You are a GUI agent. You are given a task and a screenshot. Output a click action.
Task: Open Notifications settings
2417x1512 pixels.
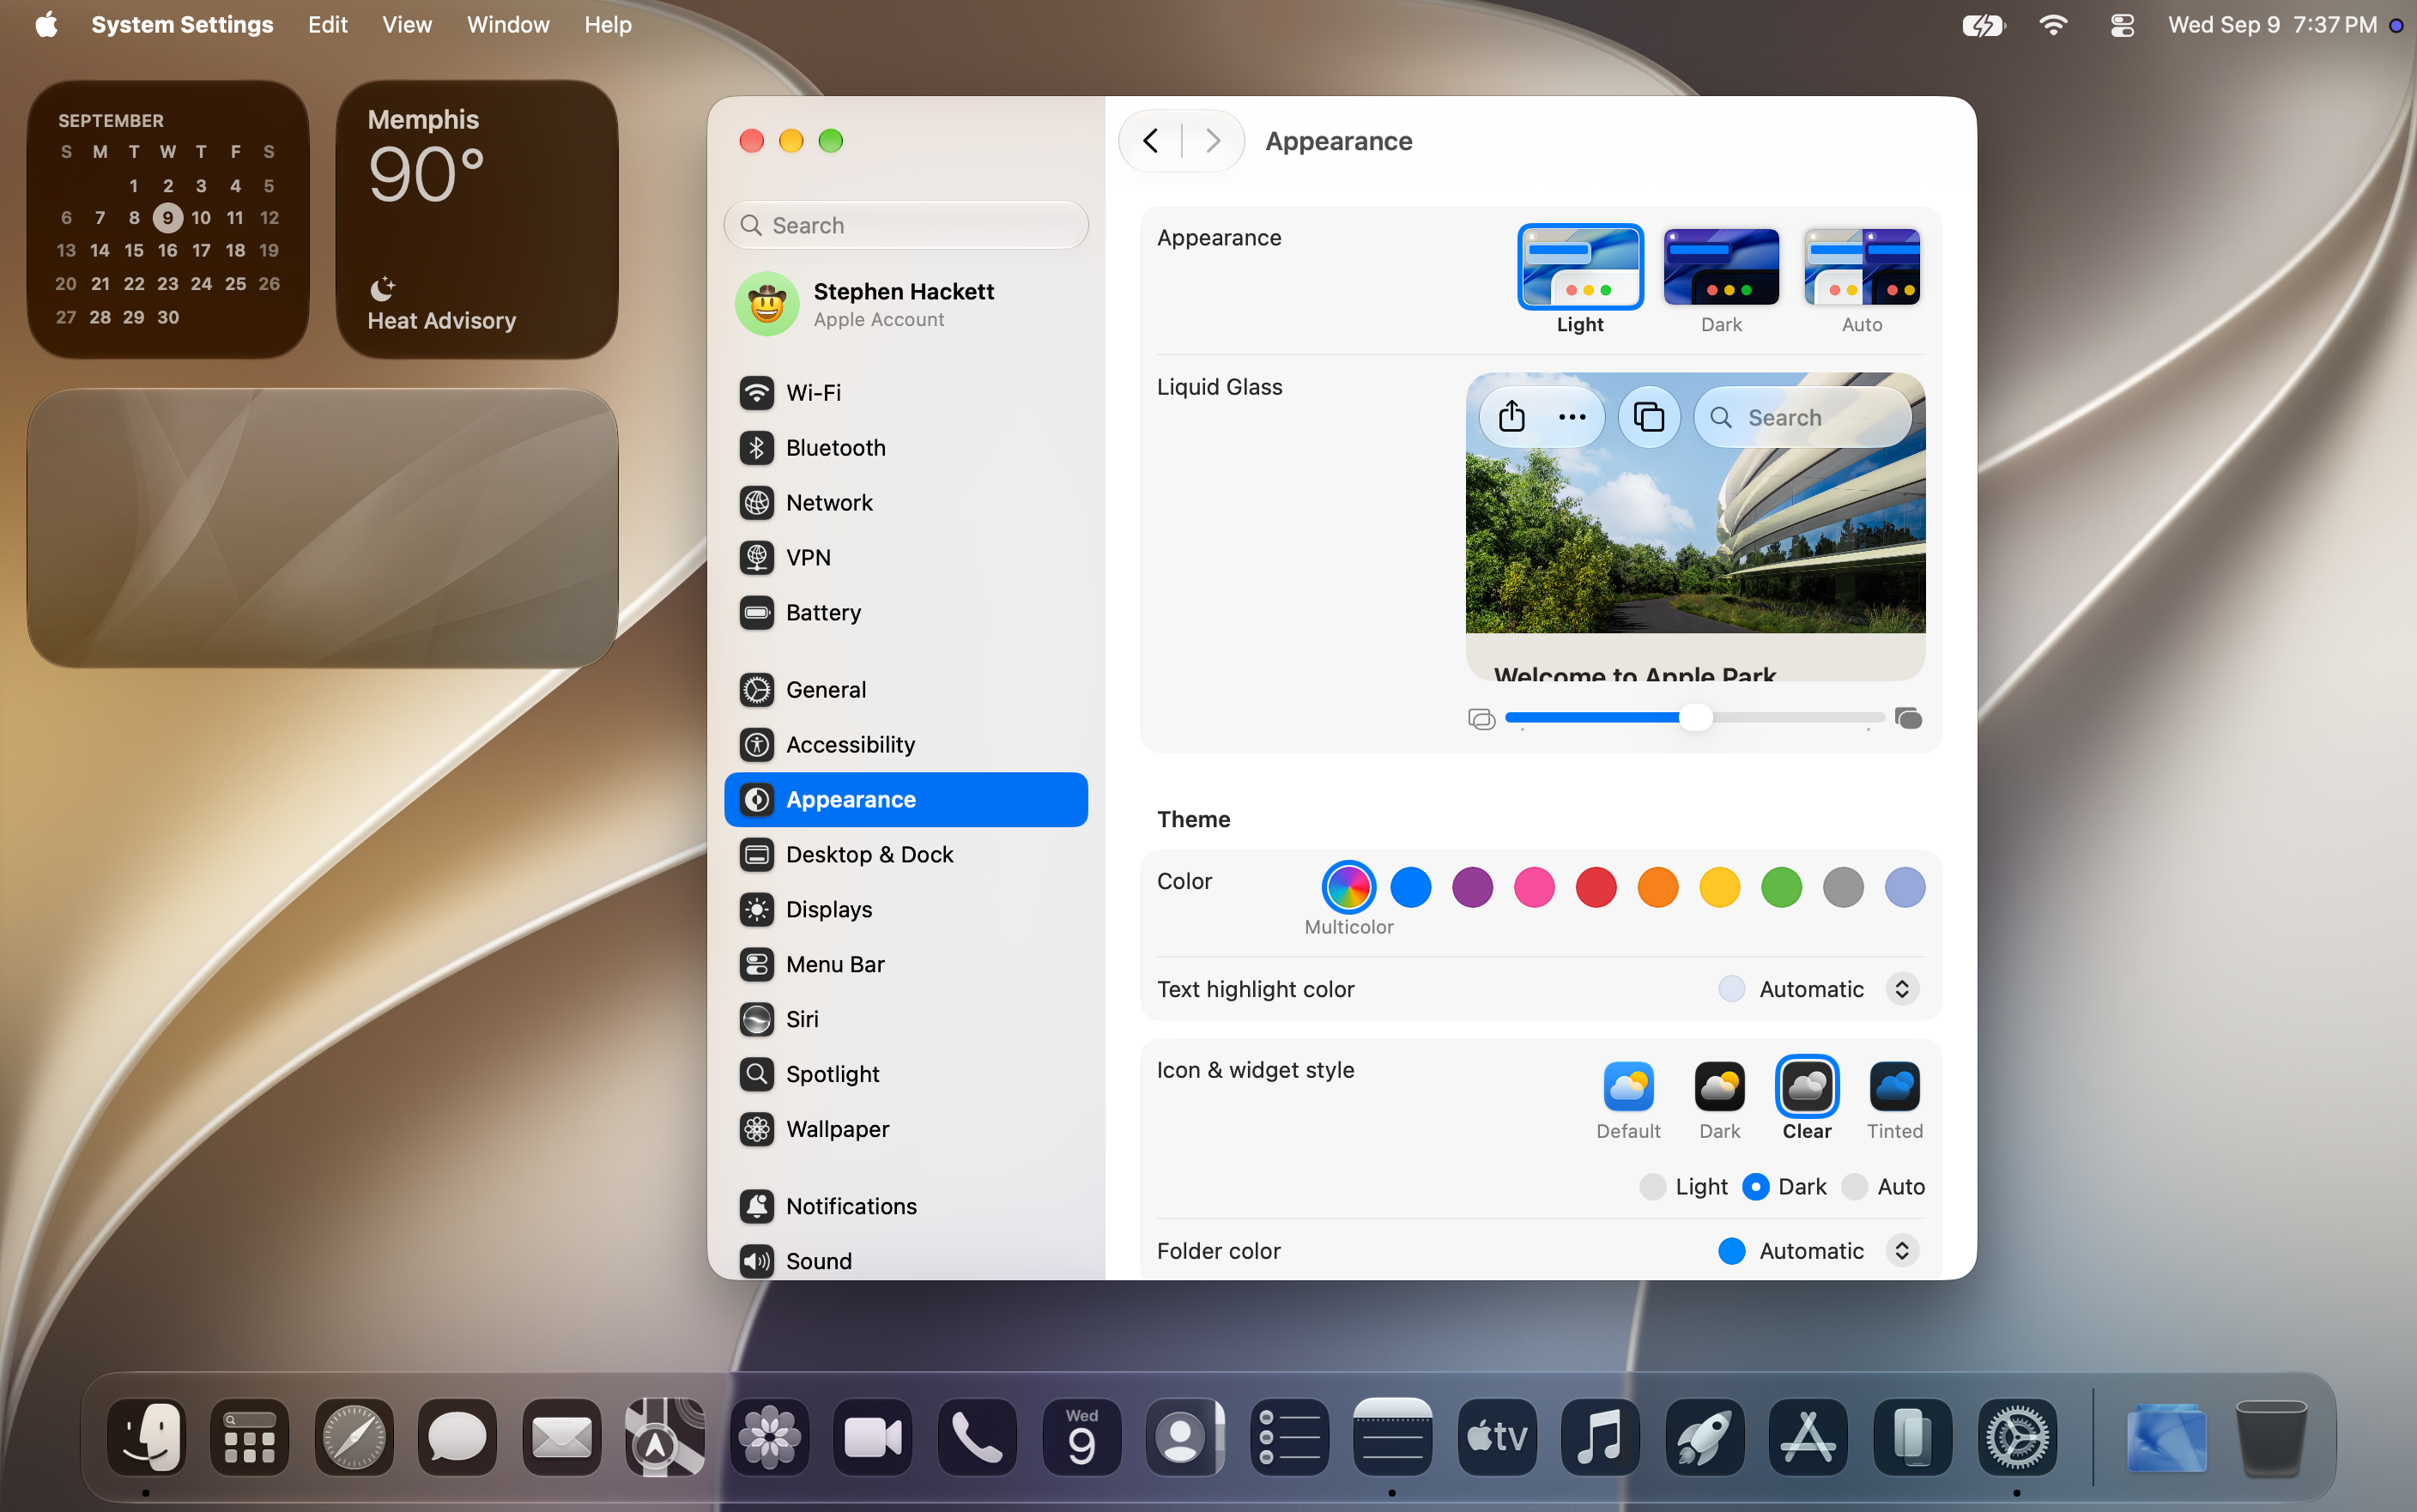click(x=905, y=1206)
